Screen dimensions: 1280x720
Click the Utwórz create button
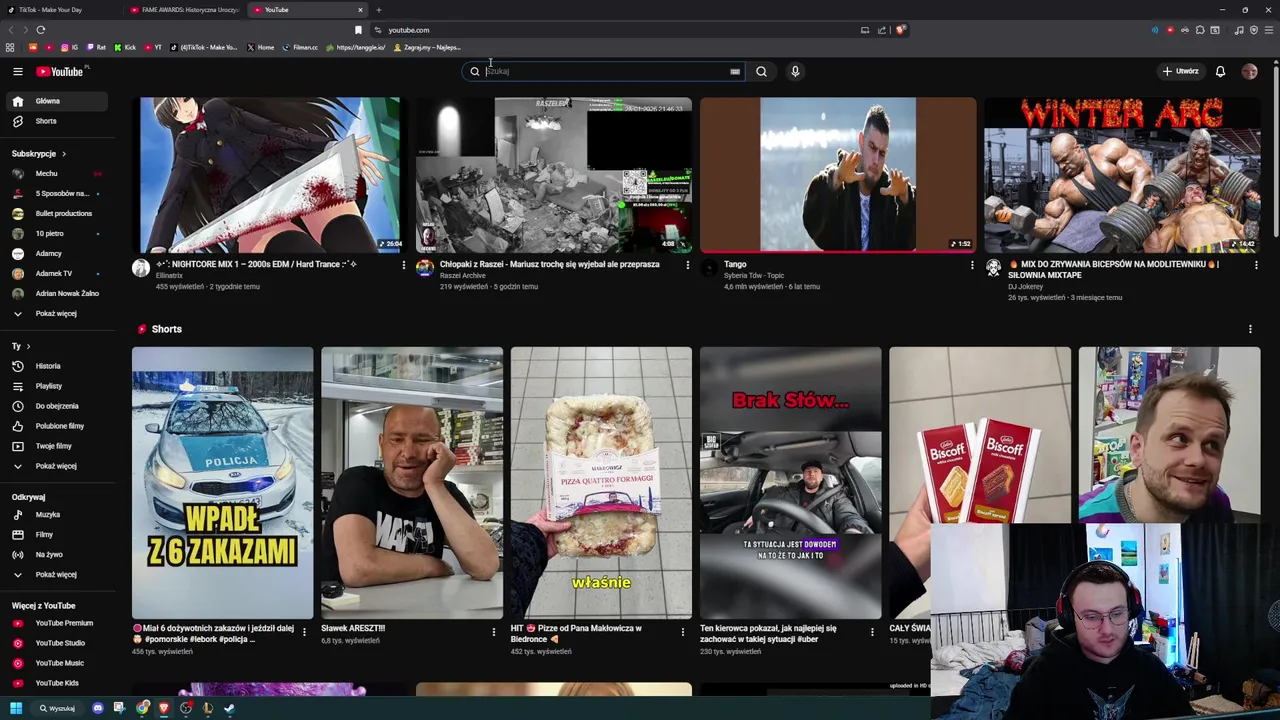[x=1180, y=71]
